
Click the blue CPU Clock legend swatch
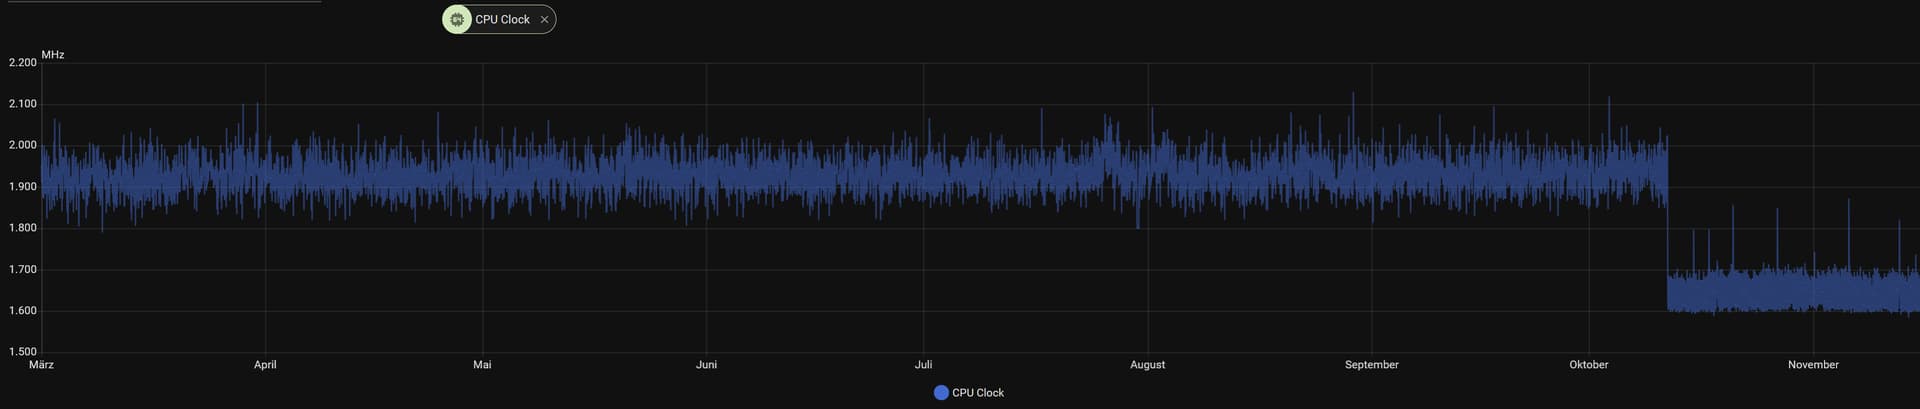coord(941,393)
